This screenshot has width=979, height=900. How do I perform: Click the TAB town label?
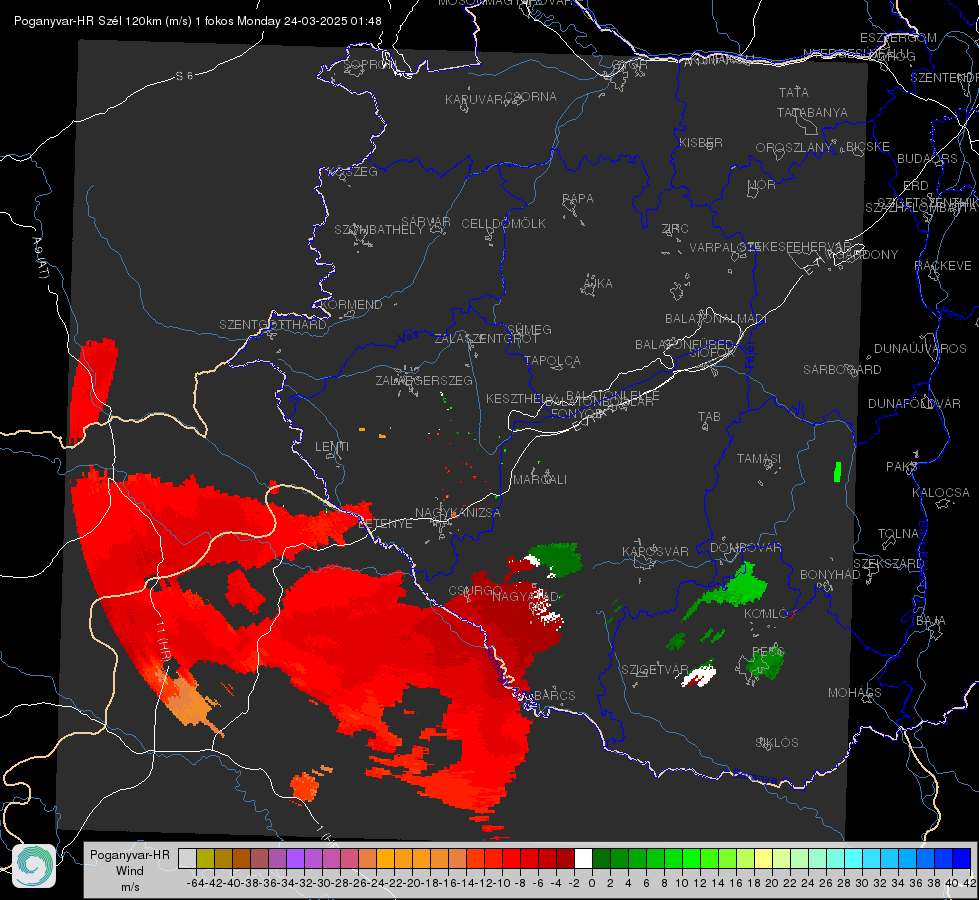(709, 417)
